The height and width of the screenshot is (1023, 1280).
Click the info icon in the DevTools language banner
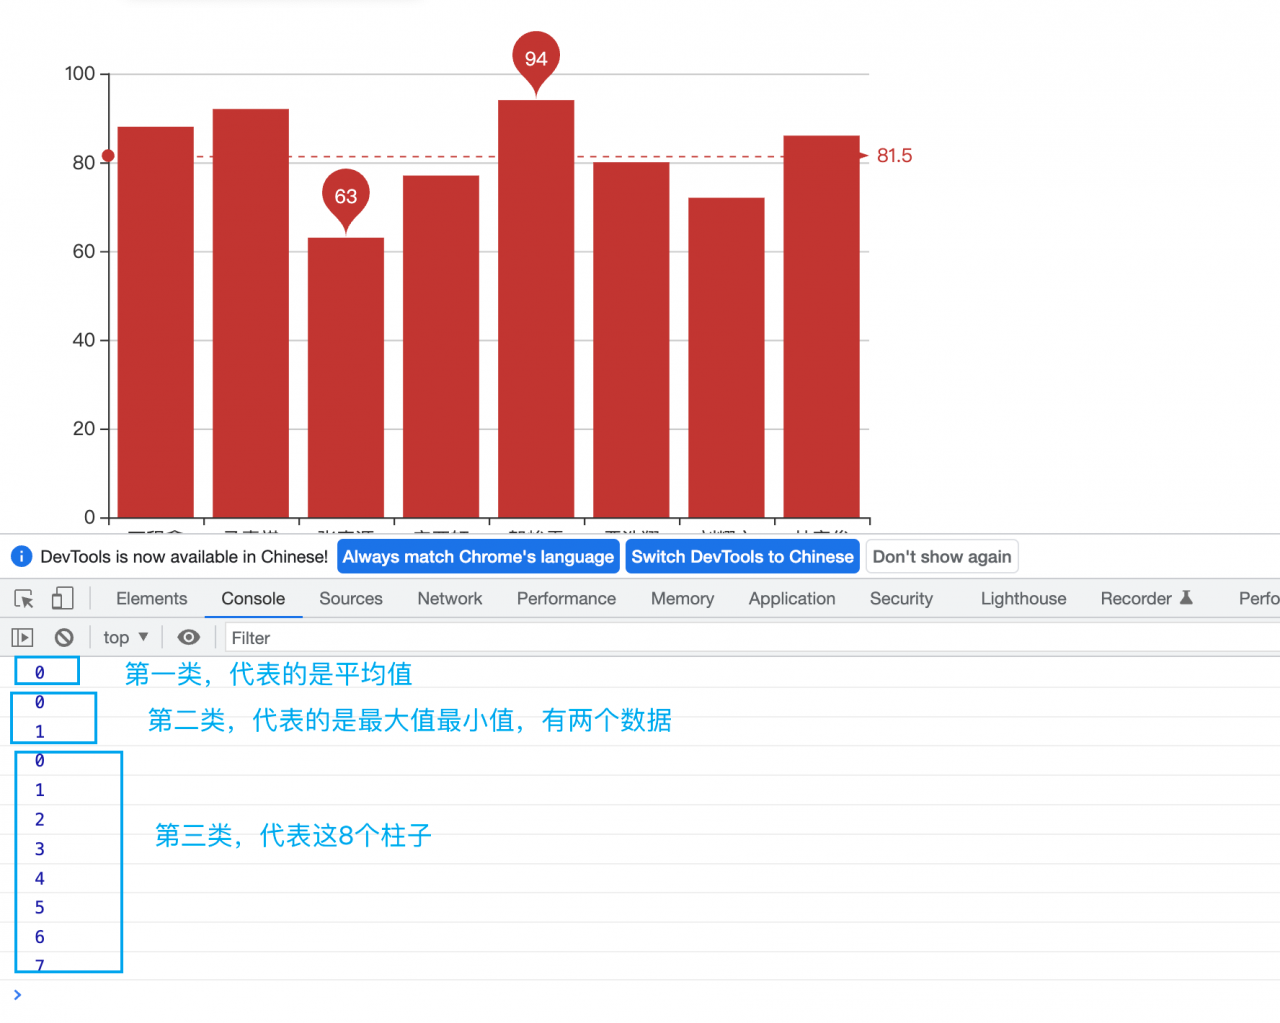(x=21, y=556)
